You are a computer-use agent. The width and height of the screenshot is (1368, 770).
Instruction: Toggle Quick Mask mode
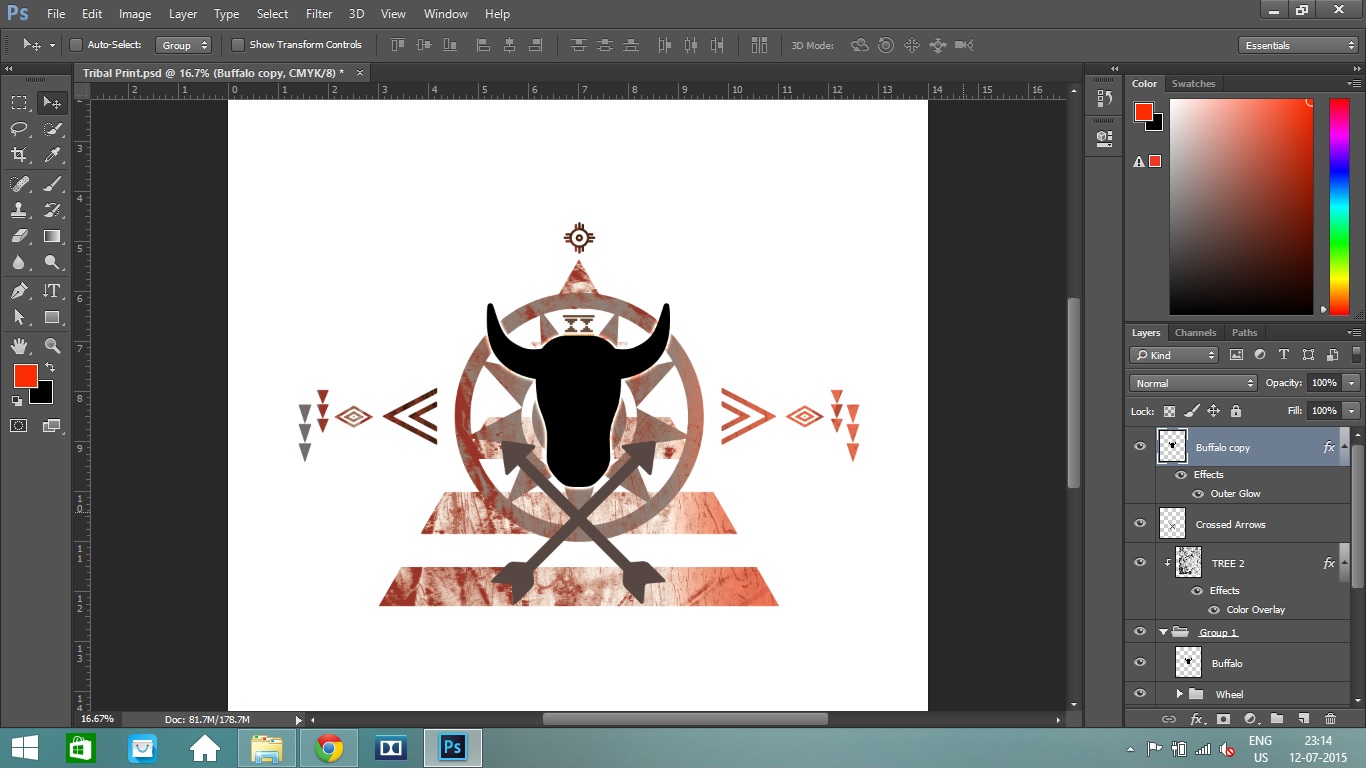[19, 426]
